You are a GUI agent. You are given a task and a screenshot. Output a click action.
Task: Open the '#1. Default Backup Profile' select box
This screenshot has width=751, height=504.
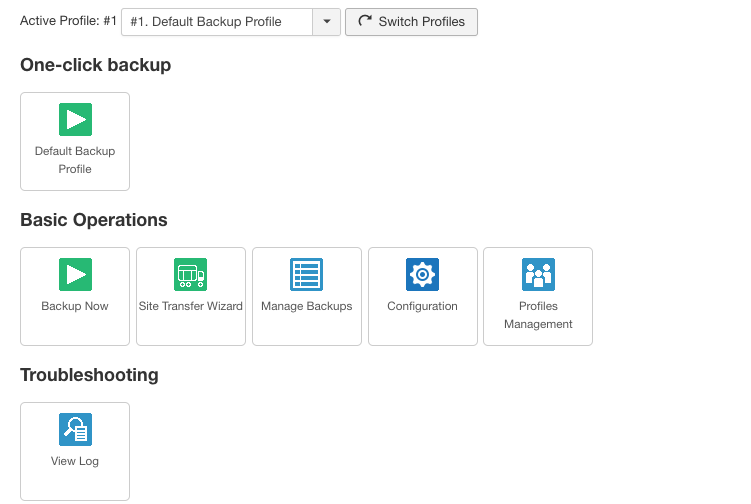[217, 21]
